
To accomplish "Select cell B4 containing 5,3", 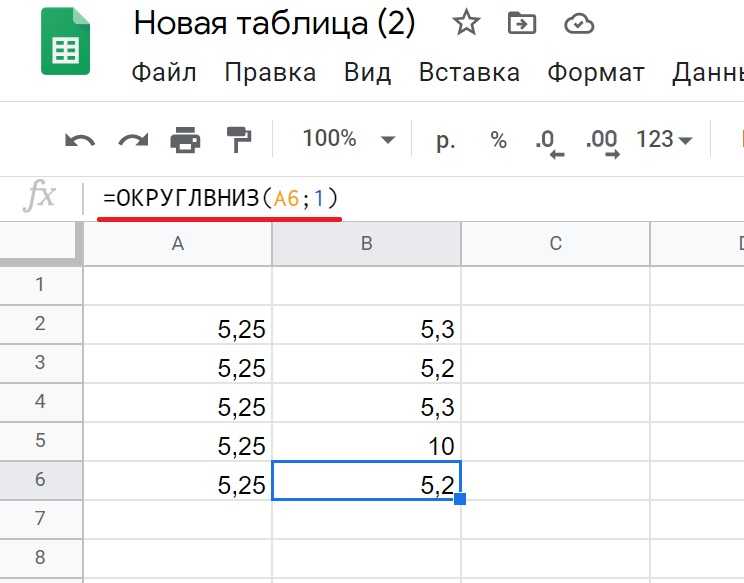I will [366, 402].
